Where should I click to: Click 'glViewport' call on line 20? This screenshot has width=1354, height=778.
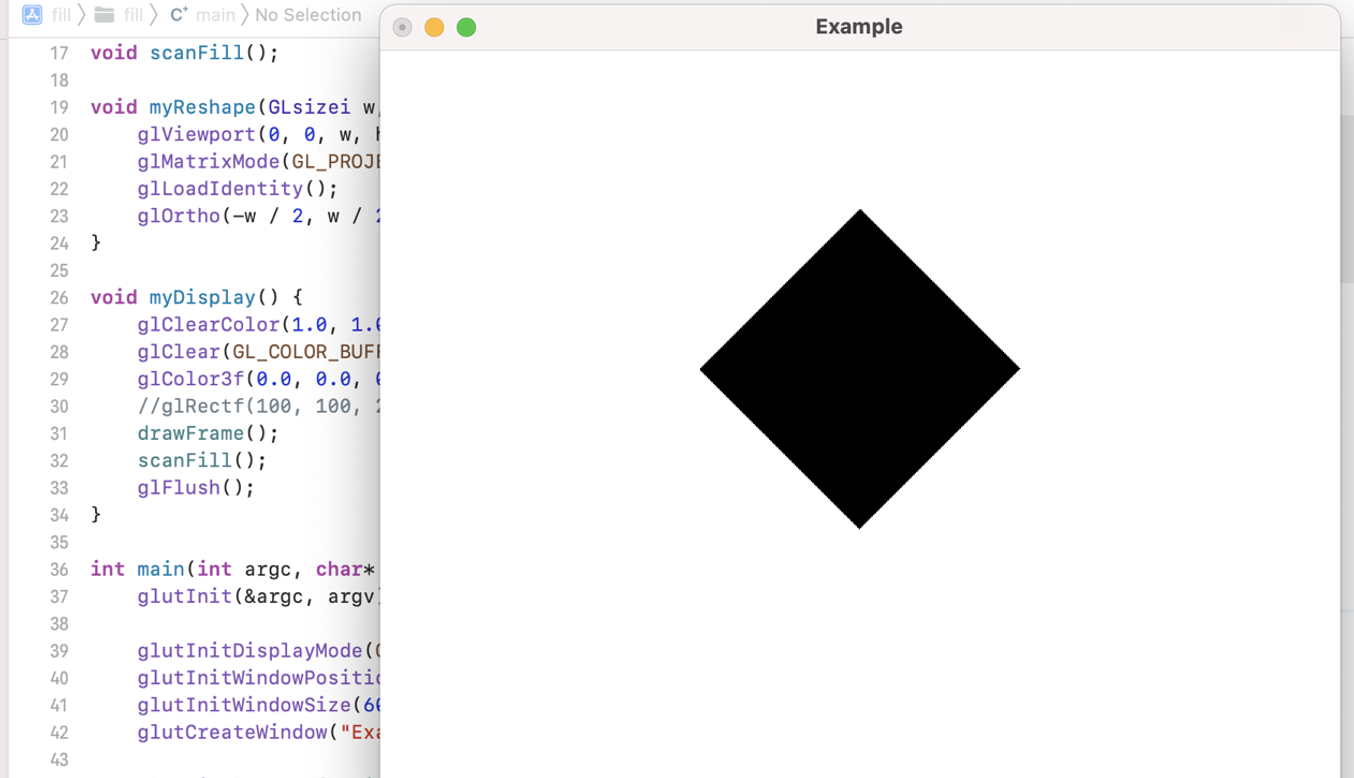pos(196,134)
